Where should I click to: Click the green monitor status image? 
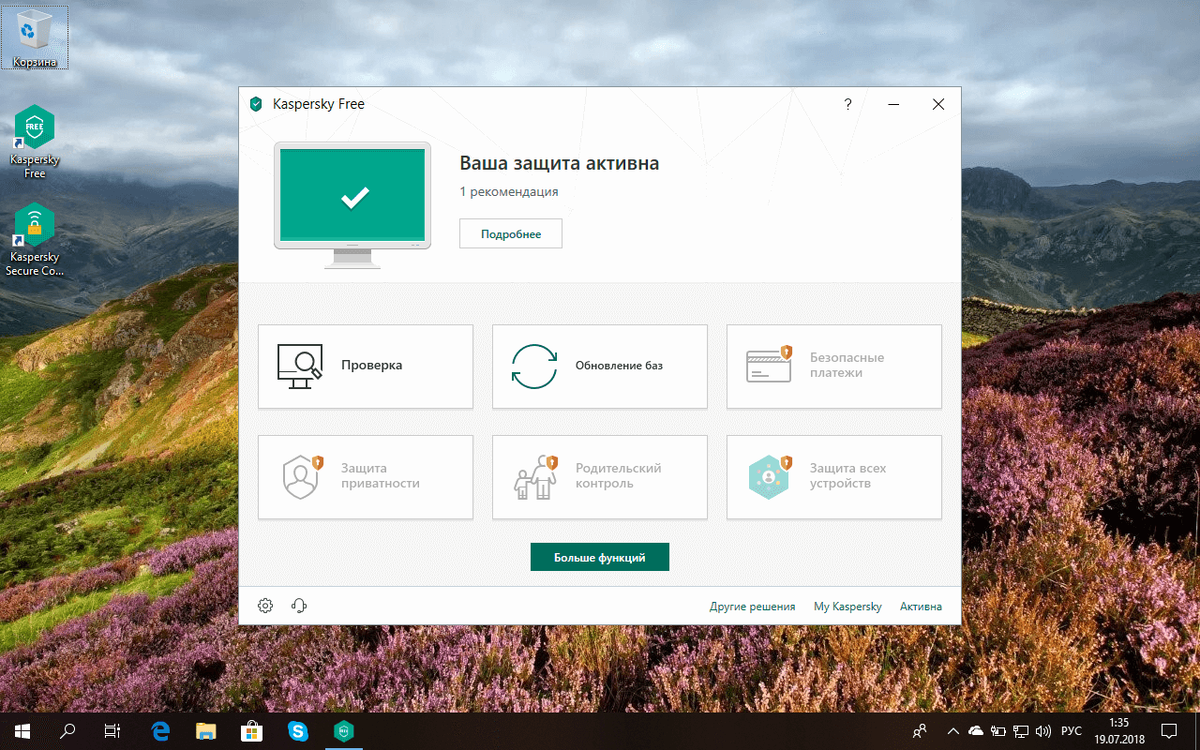[353, 205]
